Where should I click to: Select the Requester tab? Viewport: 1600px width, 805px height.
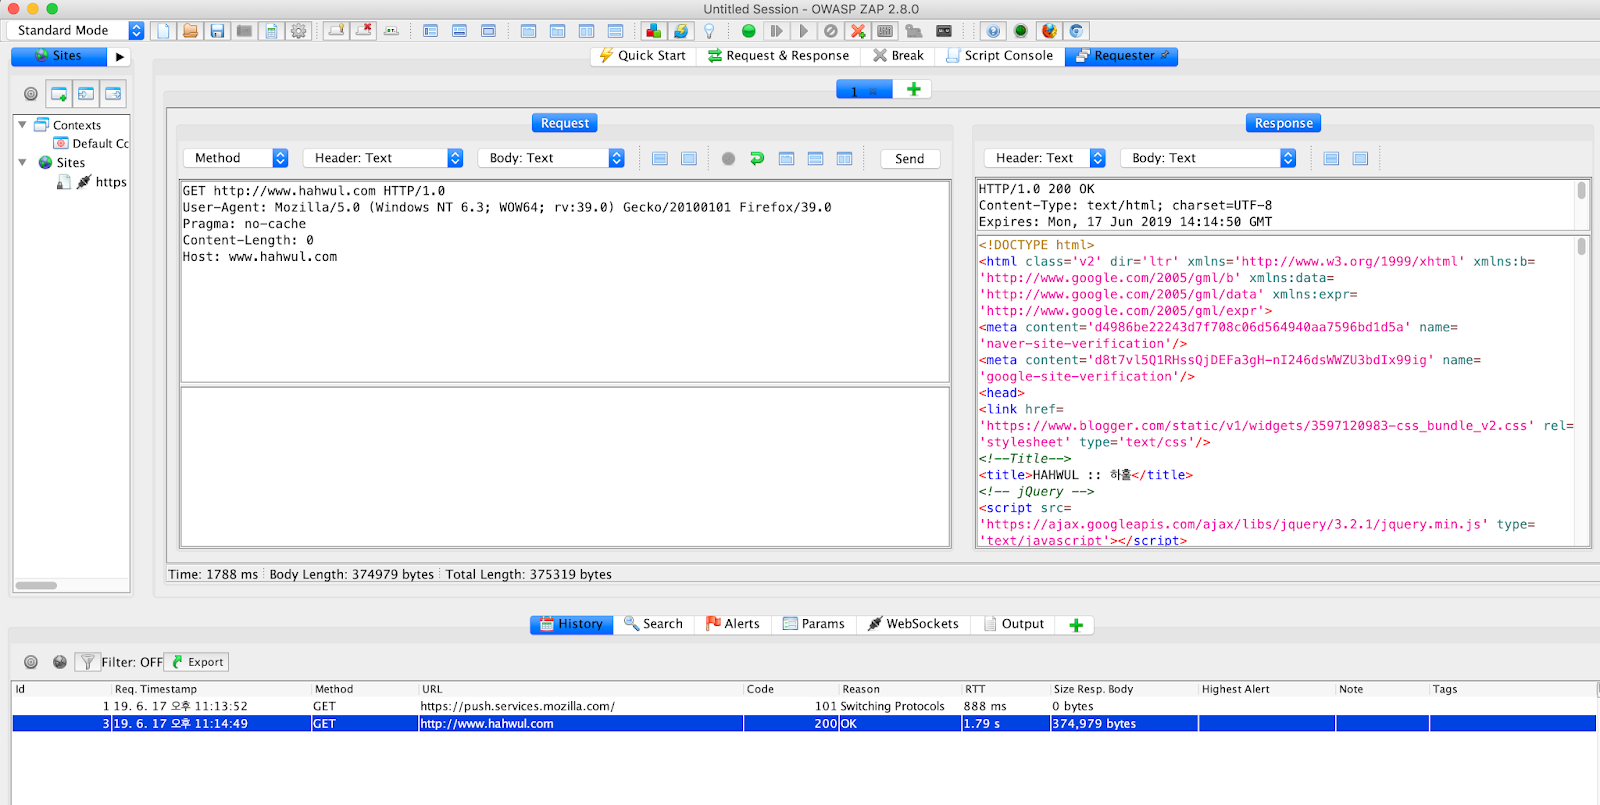(x=1121, y=56)
